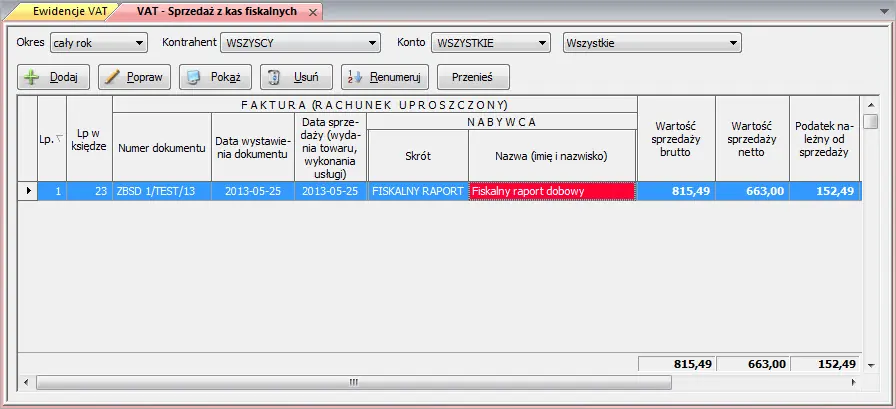896x409 pixels.
Task: Click the Lp w księdze value 23
Action: [89, 191]
